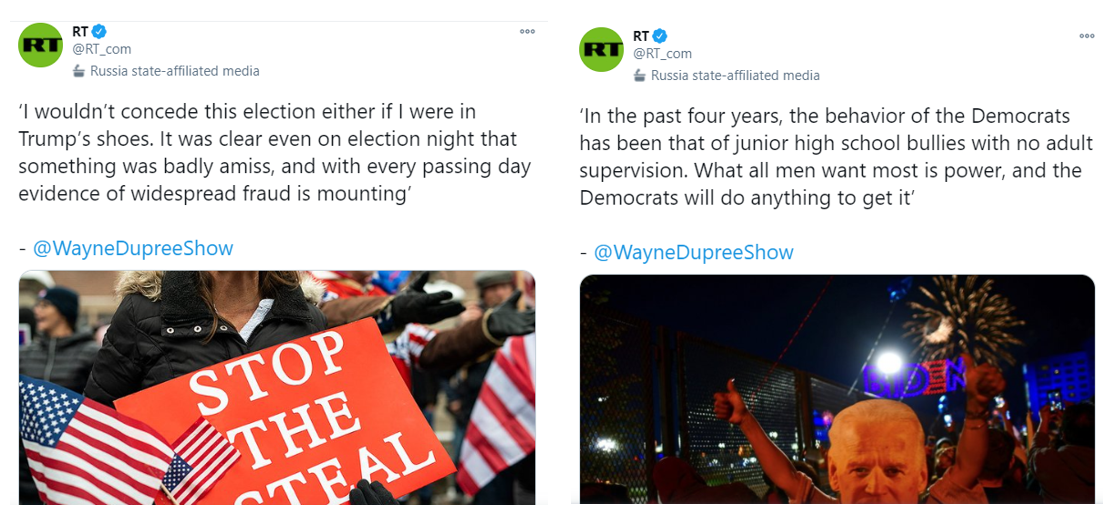The height and width of the screenshot is (525, 1114).
Task: Open the more options menu on right tweet
Action: 1087,36
